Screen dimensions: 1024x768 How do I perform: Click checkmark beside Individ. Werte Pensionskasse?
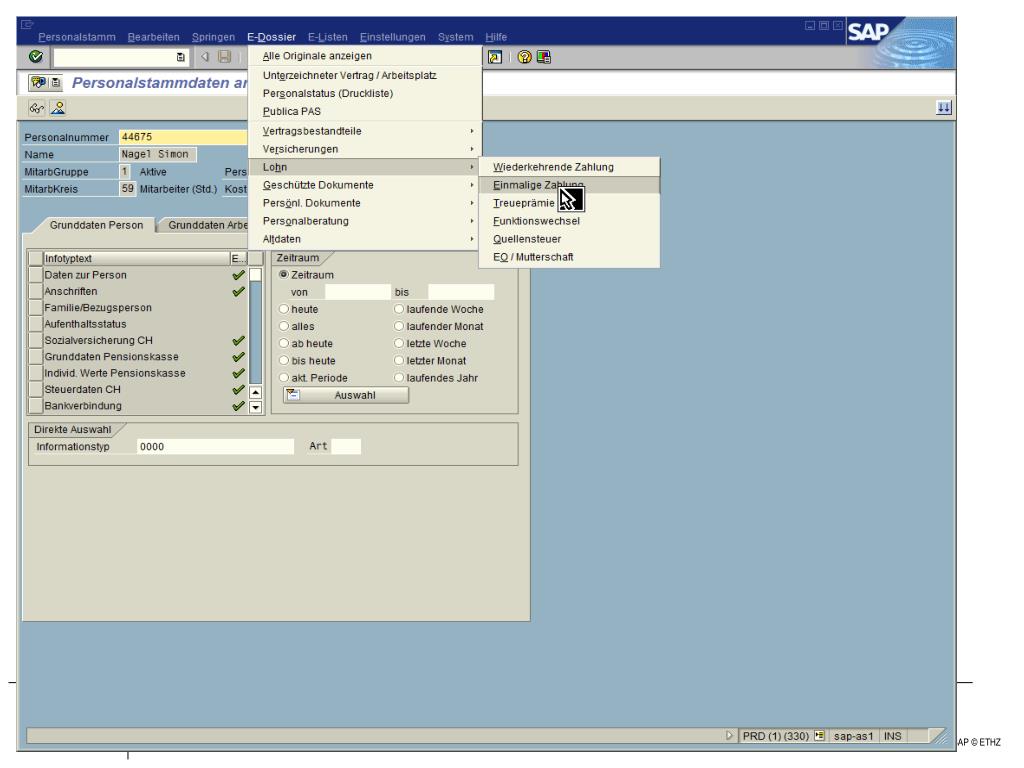pyautogui.click(x=238, y=373)
